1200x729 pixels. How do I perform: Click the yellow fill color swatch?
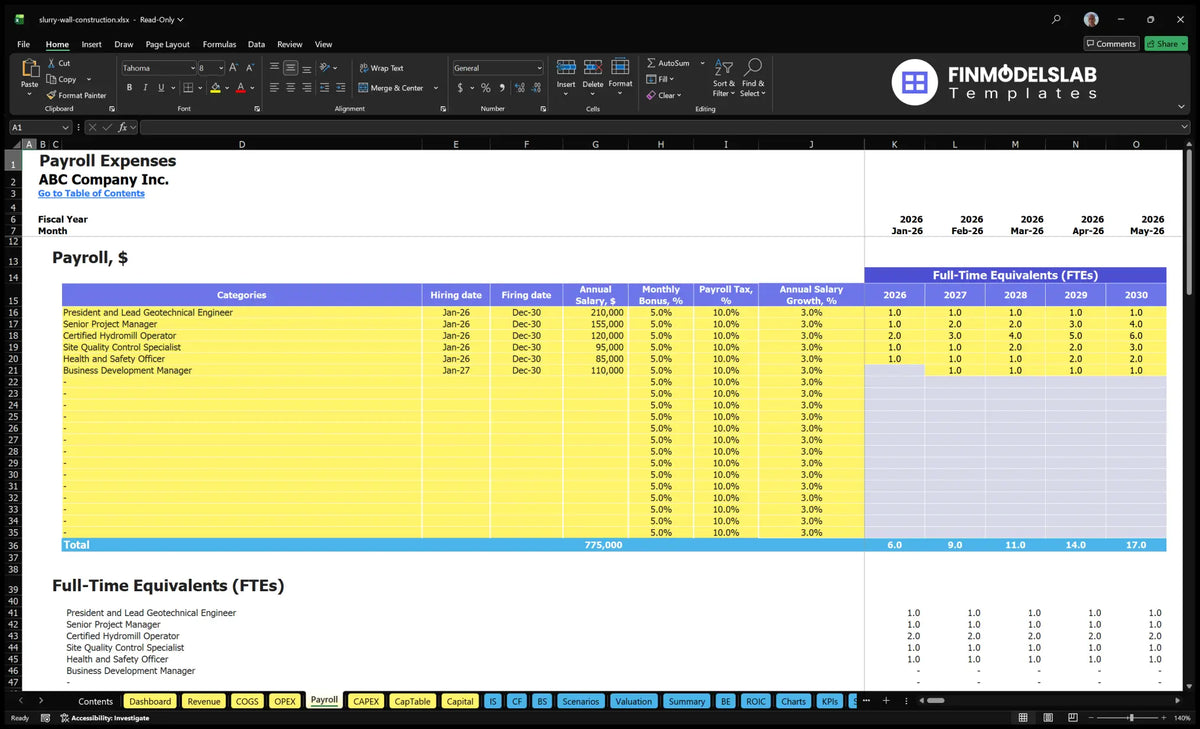click(x=215, y=88)
